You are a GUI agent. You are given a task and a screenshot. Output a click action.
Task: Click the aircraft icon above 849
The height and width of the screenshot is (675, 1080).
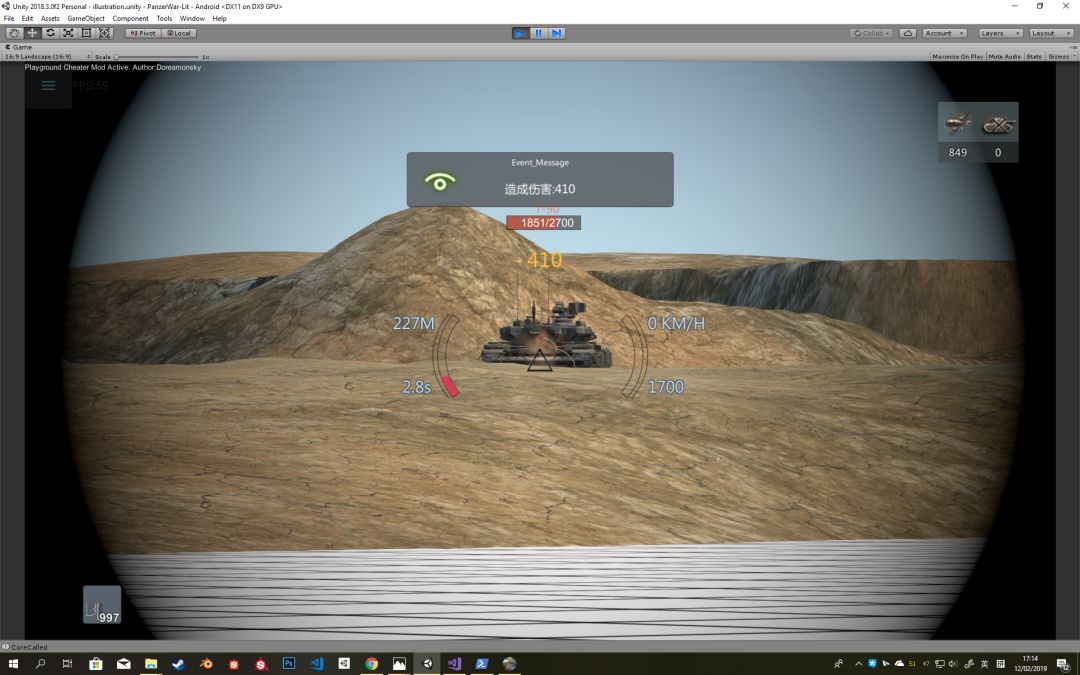(958, 124)
